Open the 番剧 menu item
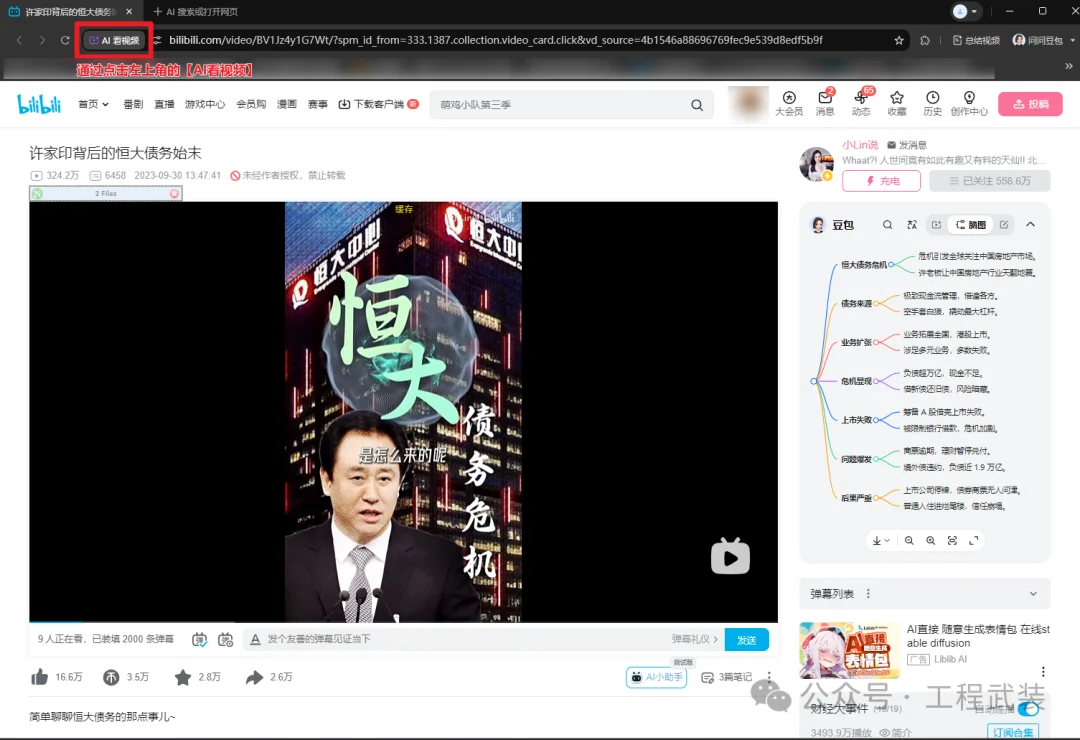 (133, 103)
